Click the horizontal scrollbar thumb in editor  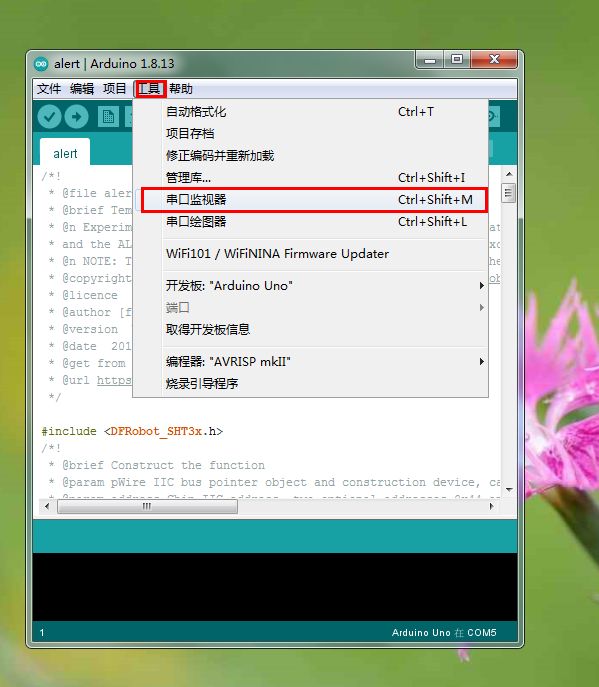(x=147, y=506)
